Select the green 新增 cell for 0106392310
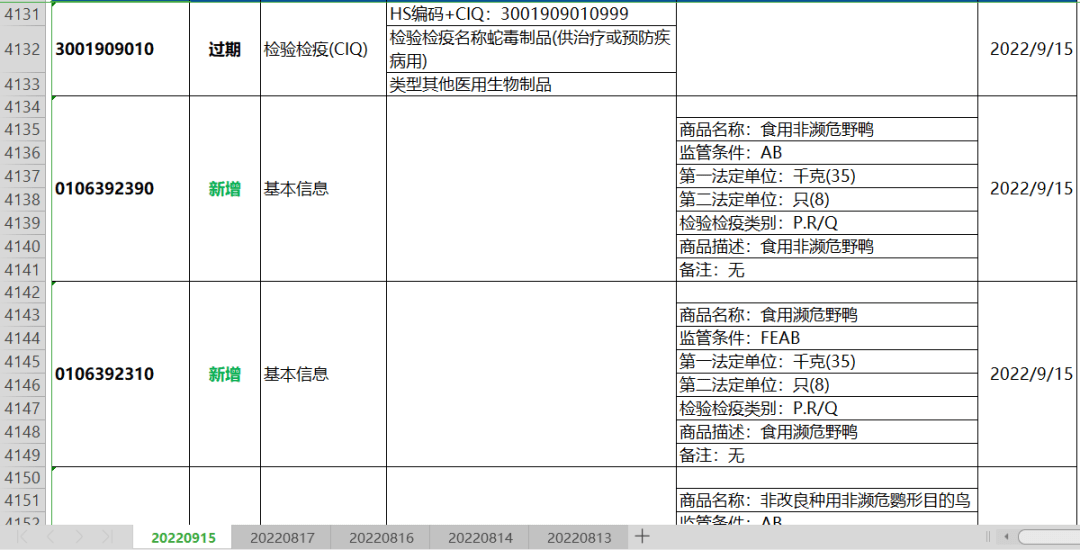 (224, 374)
